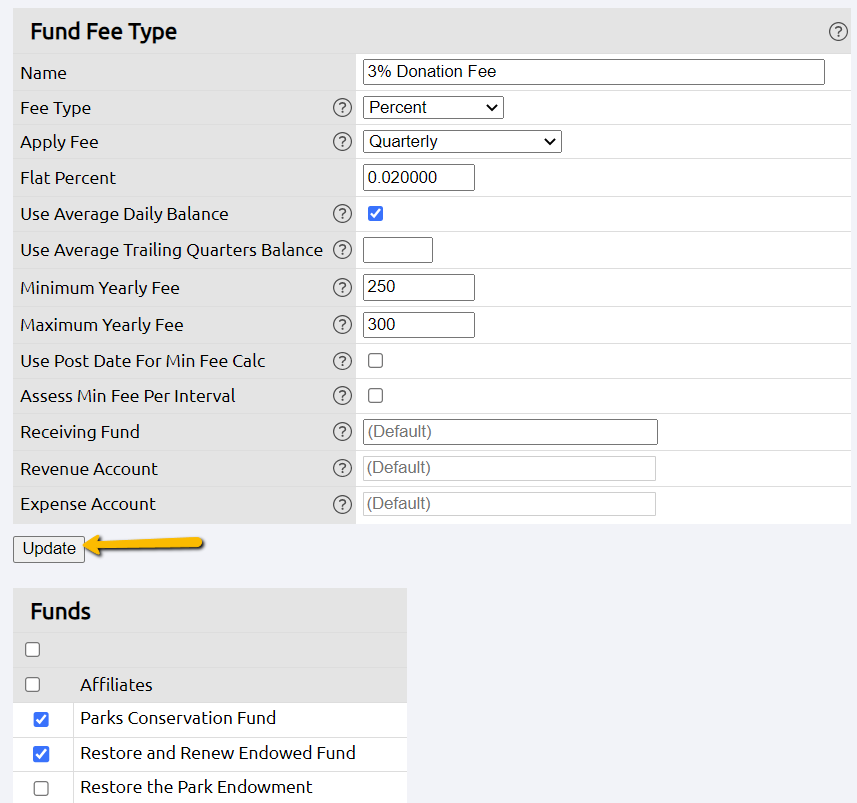Image resolution: width=857 pixels, height=803 pixels.
Task: Open help for Apply Fee
Action: point(342,142)
